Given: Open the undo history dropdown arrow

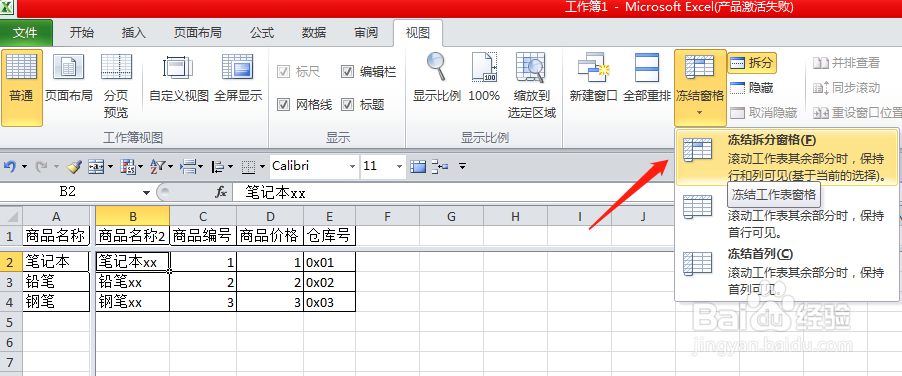Looking at the screenshot, I should point(24,167).
